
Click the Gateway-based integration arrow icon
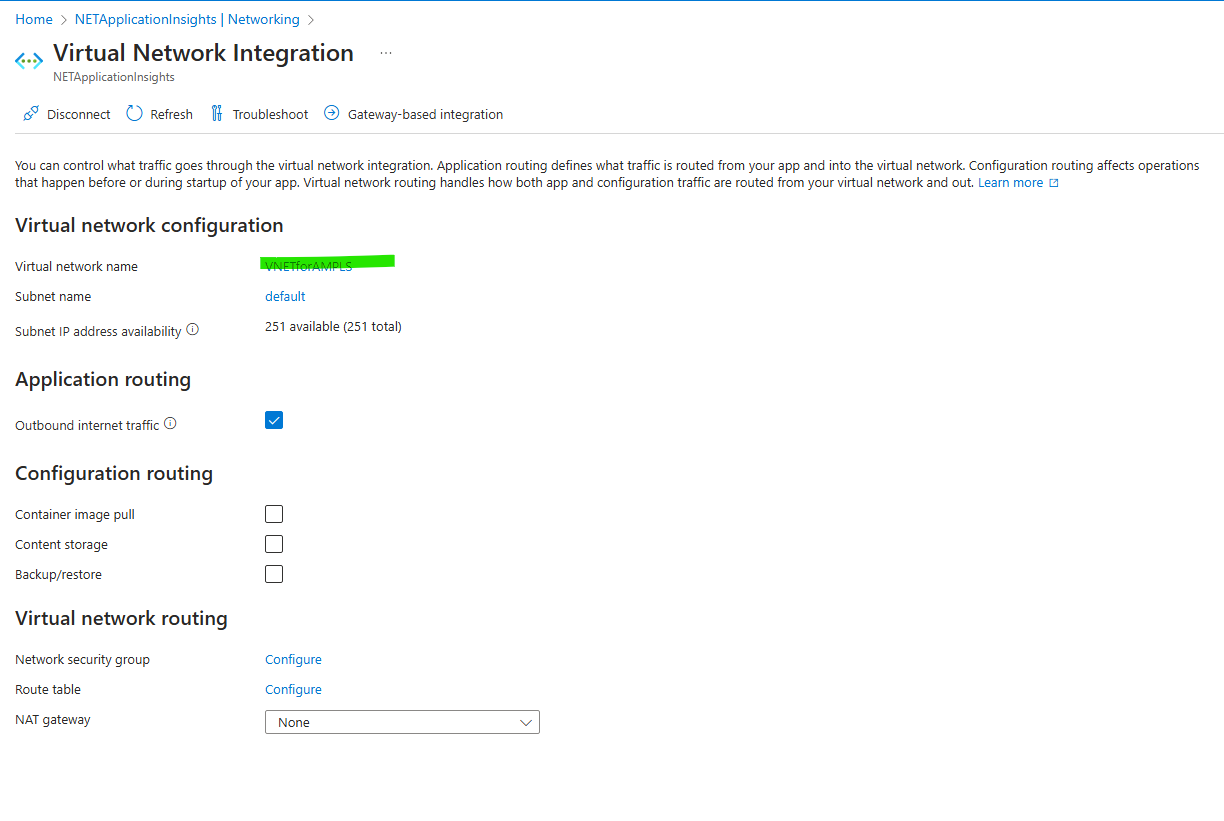pos(332,114)
